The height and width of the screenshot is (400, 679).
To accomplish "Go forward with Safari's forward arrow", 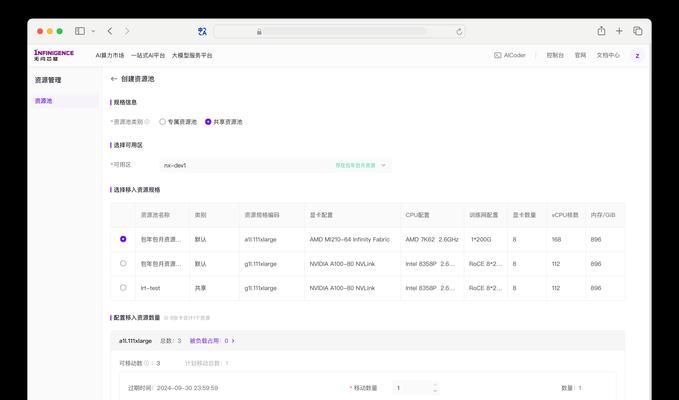I will coord(127,31).
